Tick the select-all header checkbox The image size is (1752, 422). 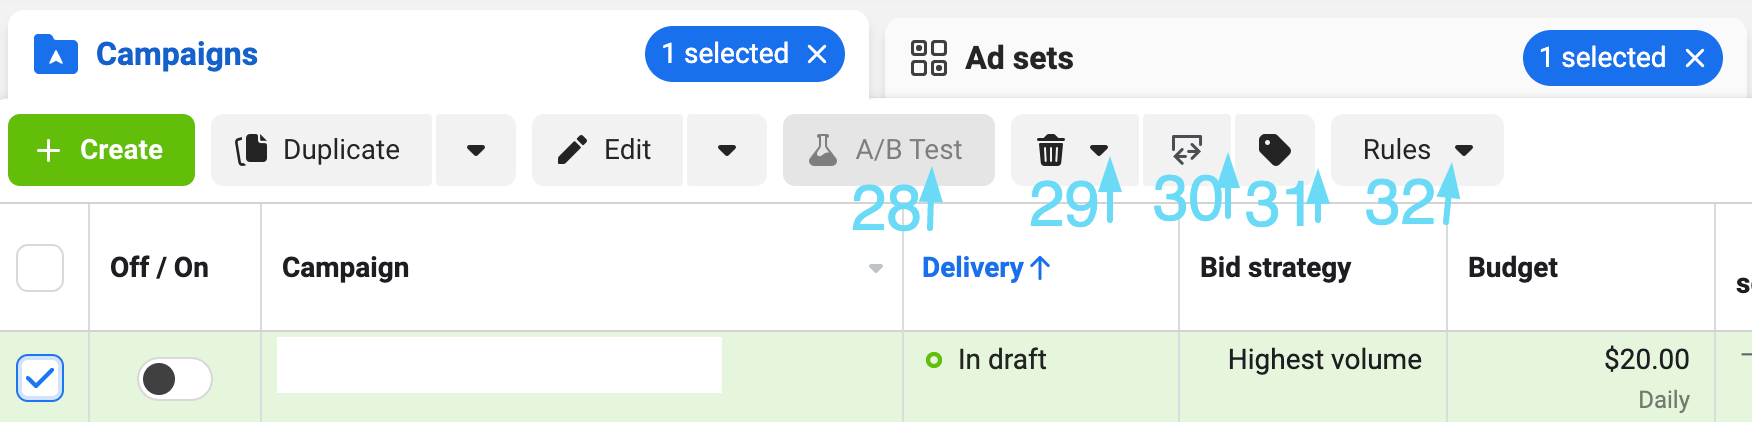pos(40,268)
